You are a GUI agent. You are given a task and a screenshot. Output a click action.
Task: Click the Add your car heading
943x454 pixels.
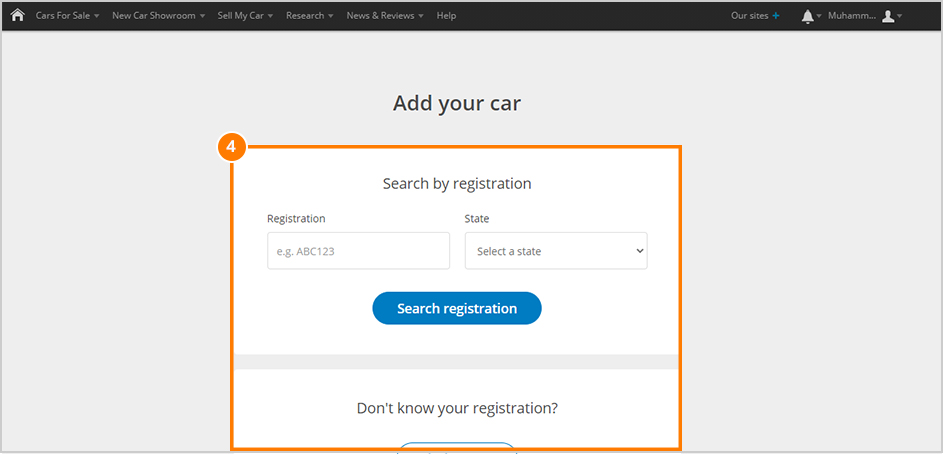(x=457, y=103)
